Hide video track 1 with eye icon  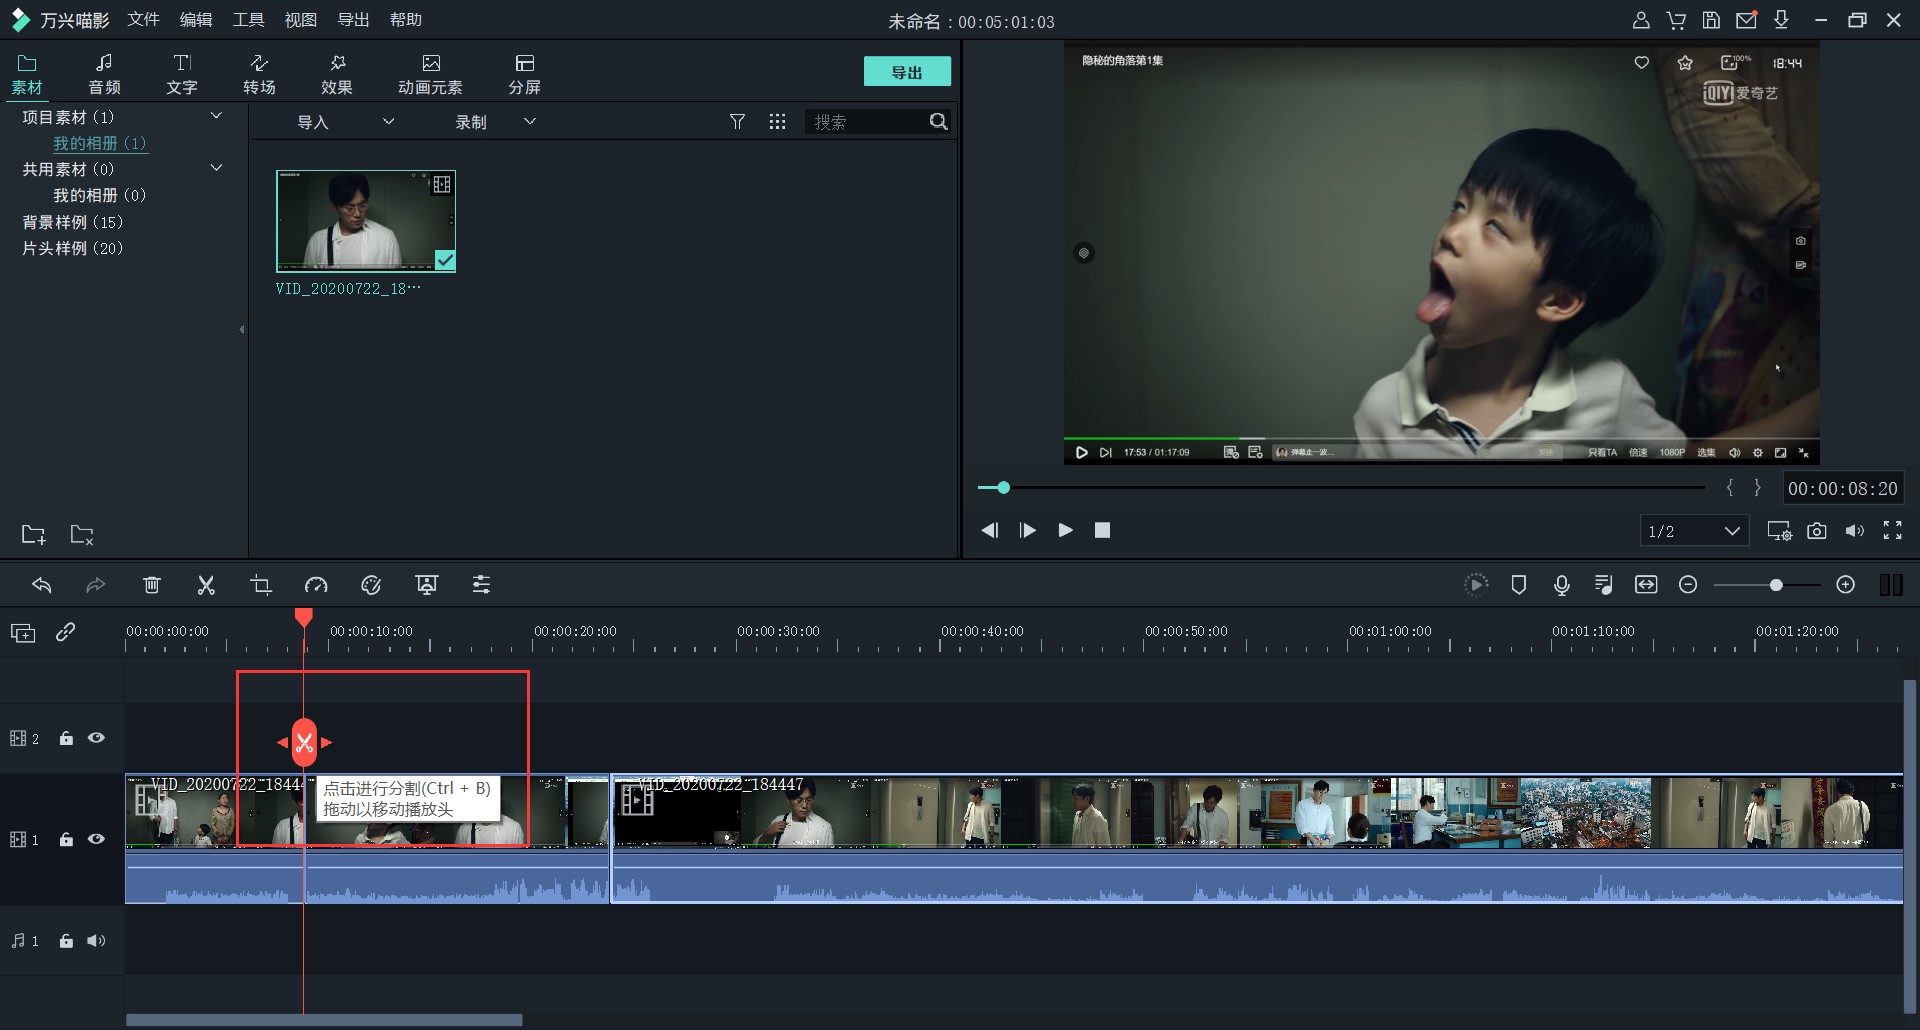(96, 839)
